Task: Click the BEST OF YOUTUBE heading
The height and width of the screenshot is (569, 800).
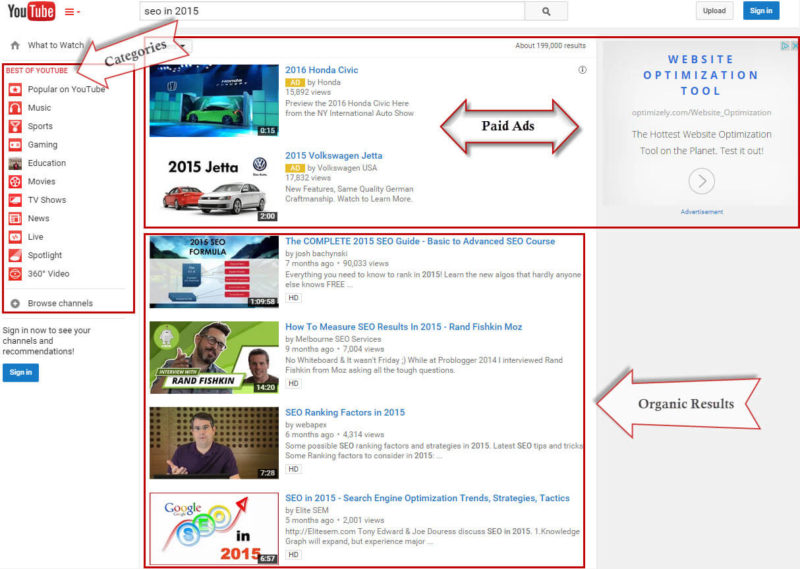Action: click(37, 70)
